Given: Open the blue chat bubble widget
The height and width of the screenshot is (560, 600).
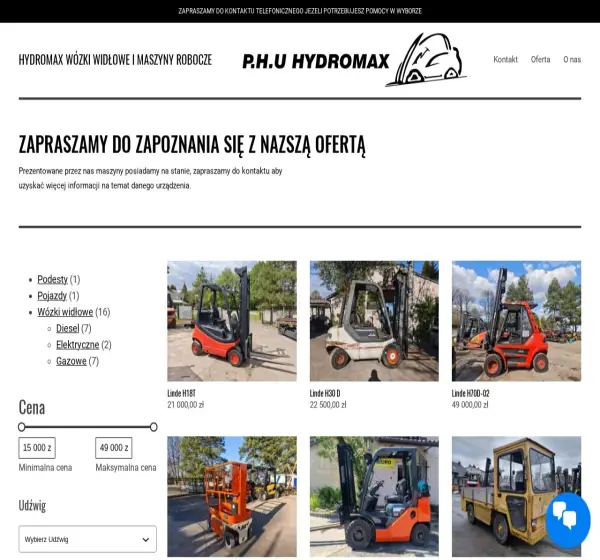Looking at the screenshot, I should click(568, 520).
